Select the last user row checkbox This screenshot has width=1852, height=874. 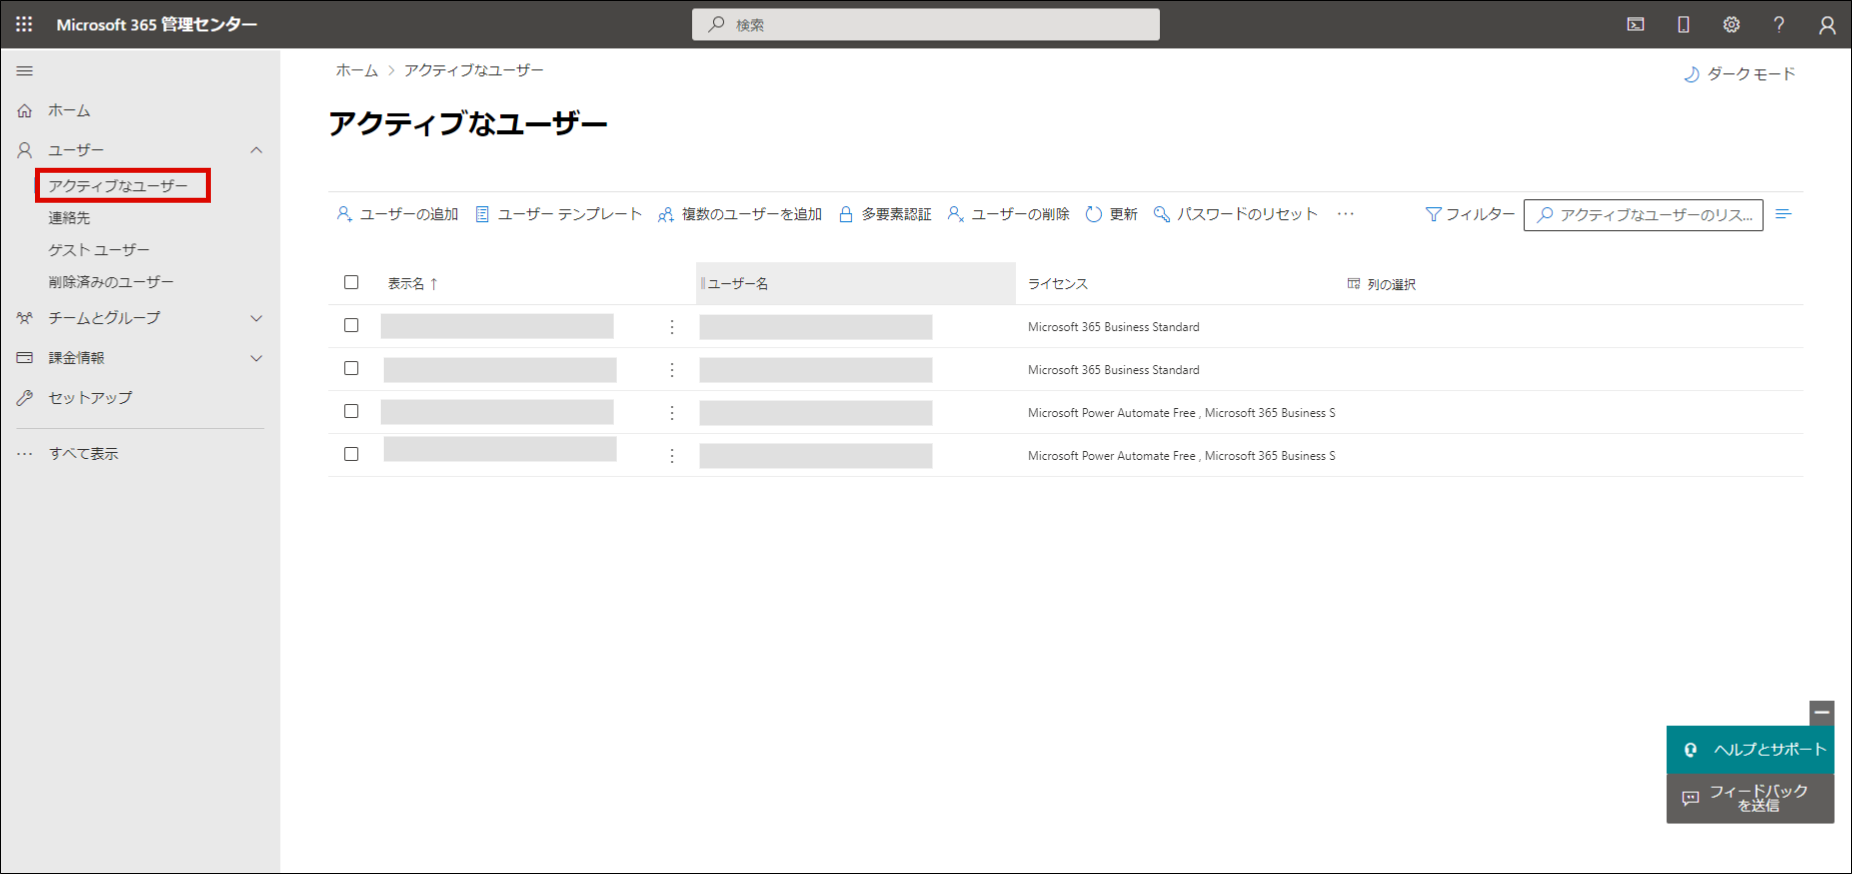point(351,454)
